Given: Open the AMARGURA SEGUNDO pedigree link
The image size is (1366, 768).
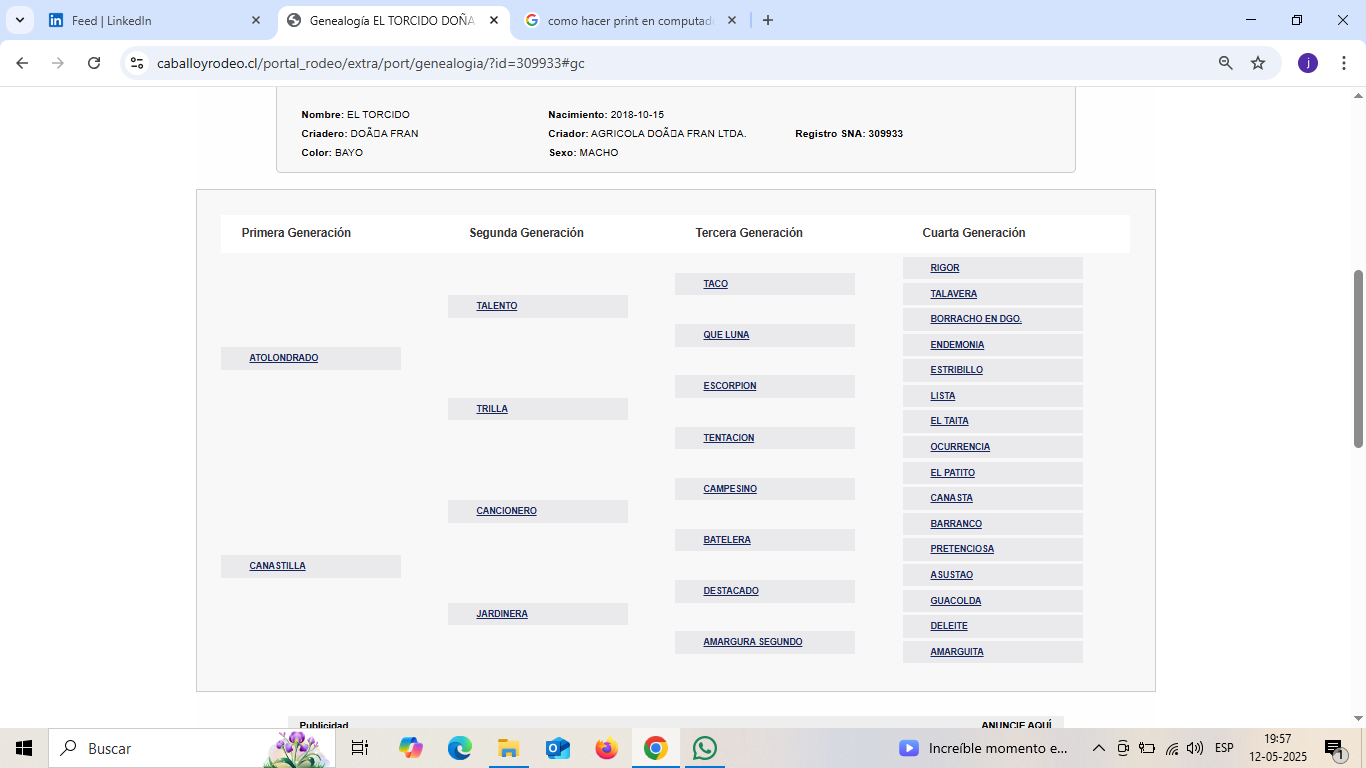Looking at the screenshot, I should (x=752, y=642).
